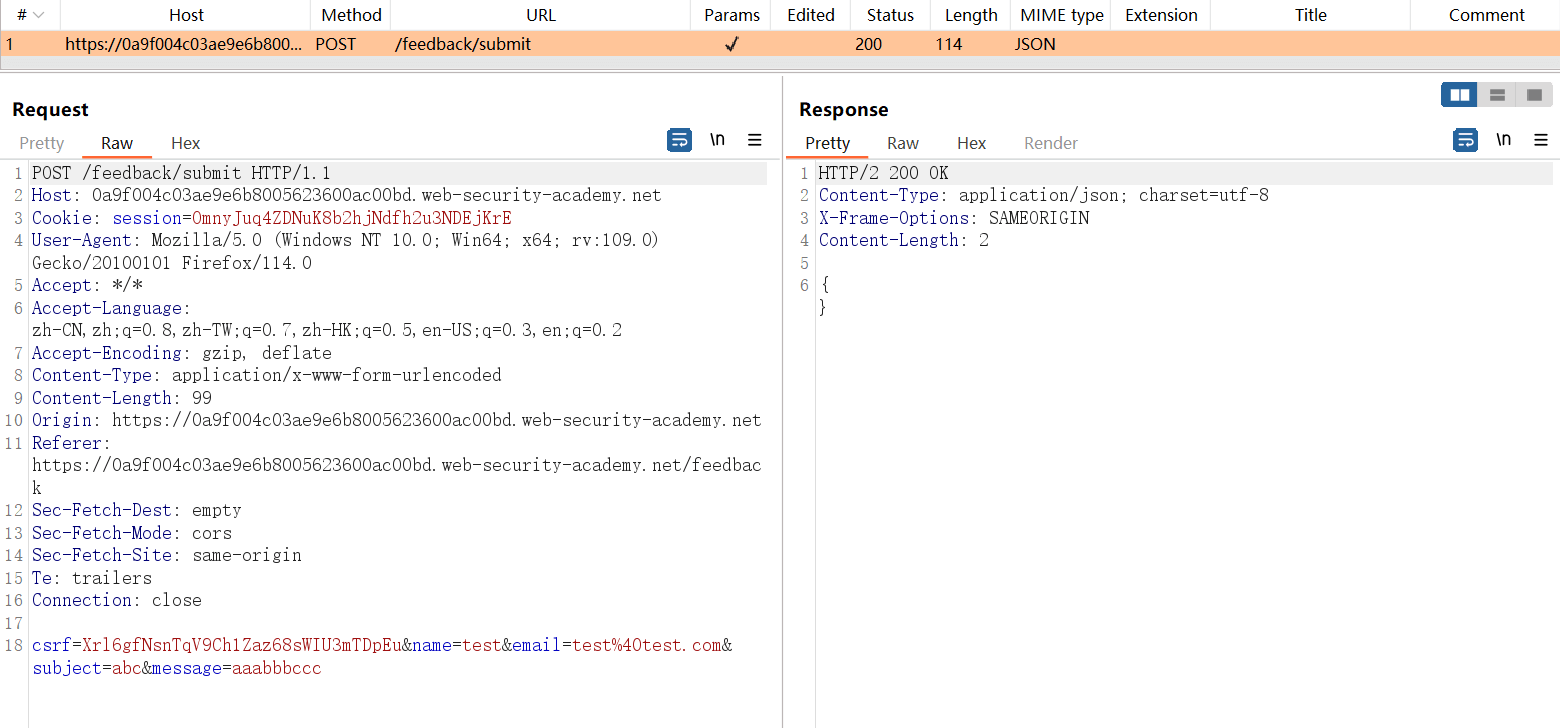1560x728 pixels.
Task: Click the sort arrow in # column
Action: [39, 15]
